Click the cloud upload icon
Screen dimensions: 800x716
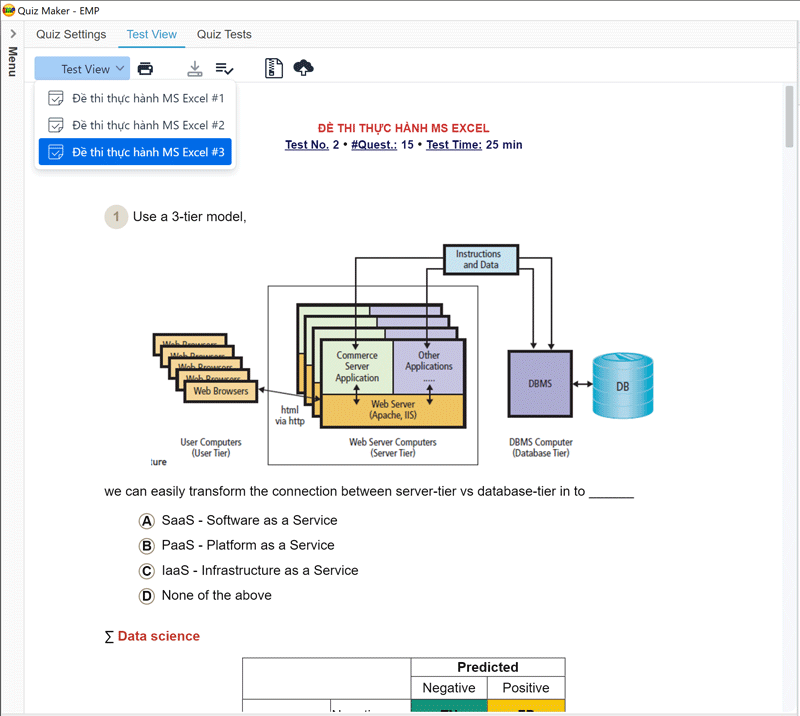point(303,68)
